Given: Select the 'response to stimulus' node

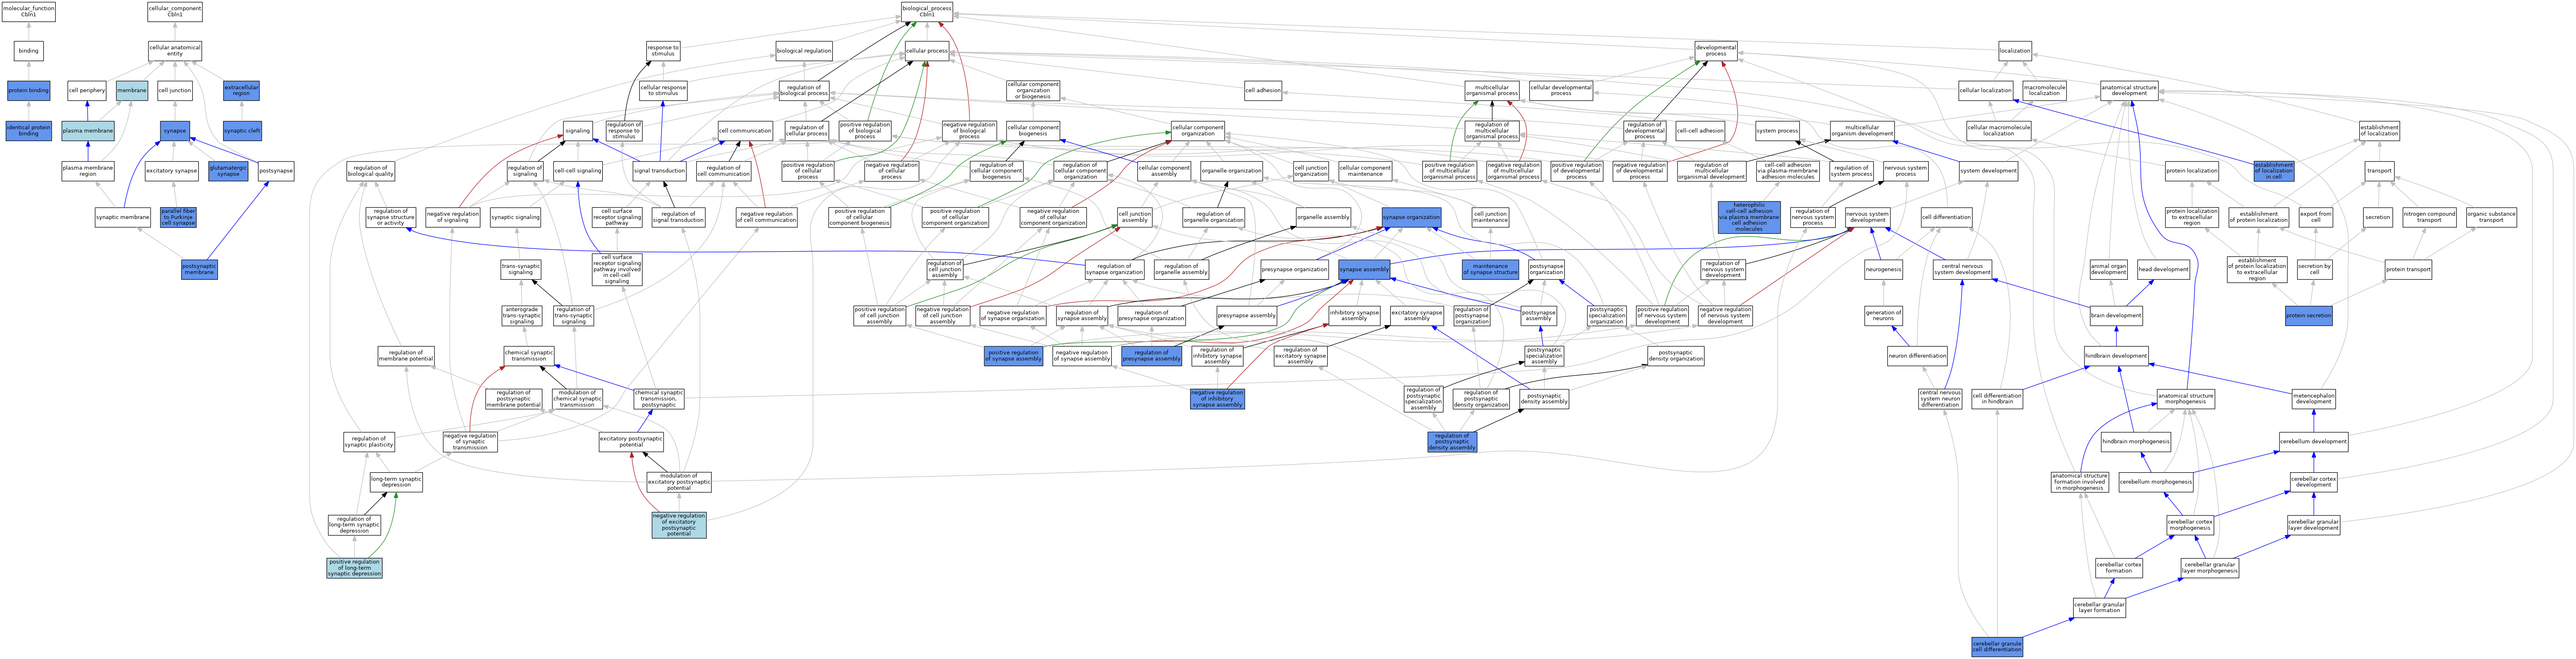Looking at the screenshot, I should [x=663, y=51].
